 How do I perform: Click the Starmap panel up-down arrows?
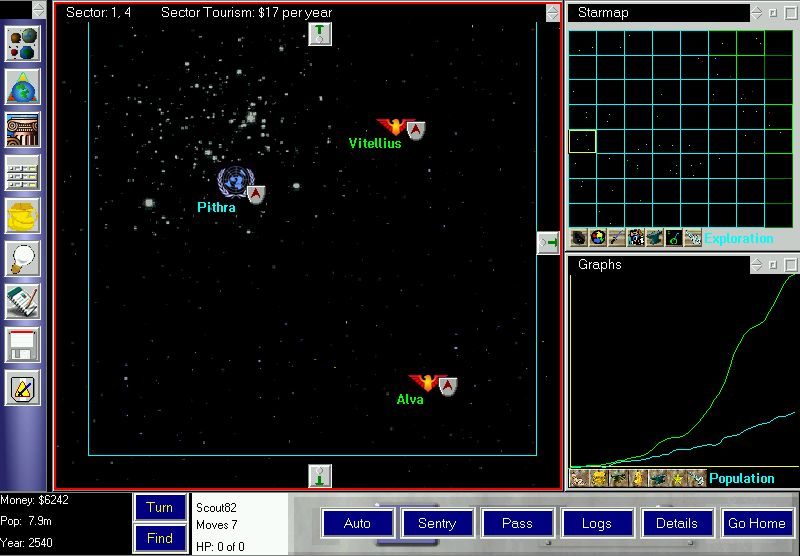click(758, 13)
